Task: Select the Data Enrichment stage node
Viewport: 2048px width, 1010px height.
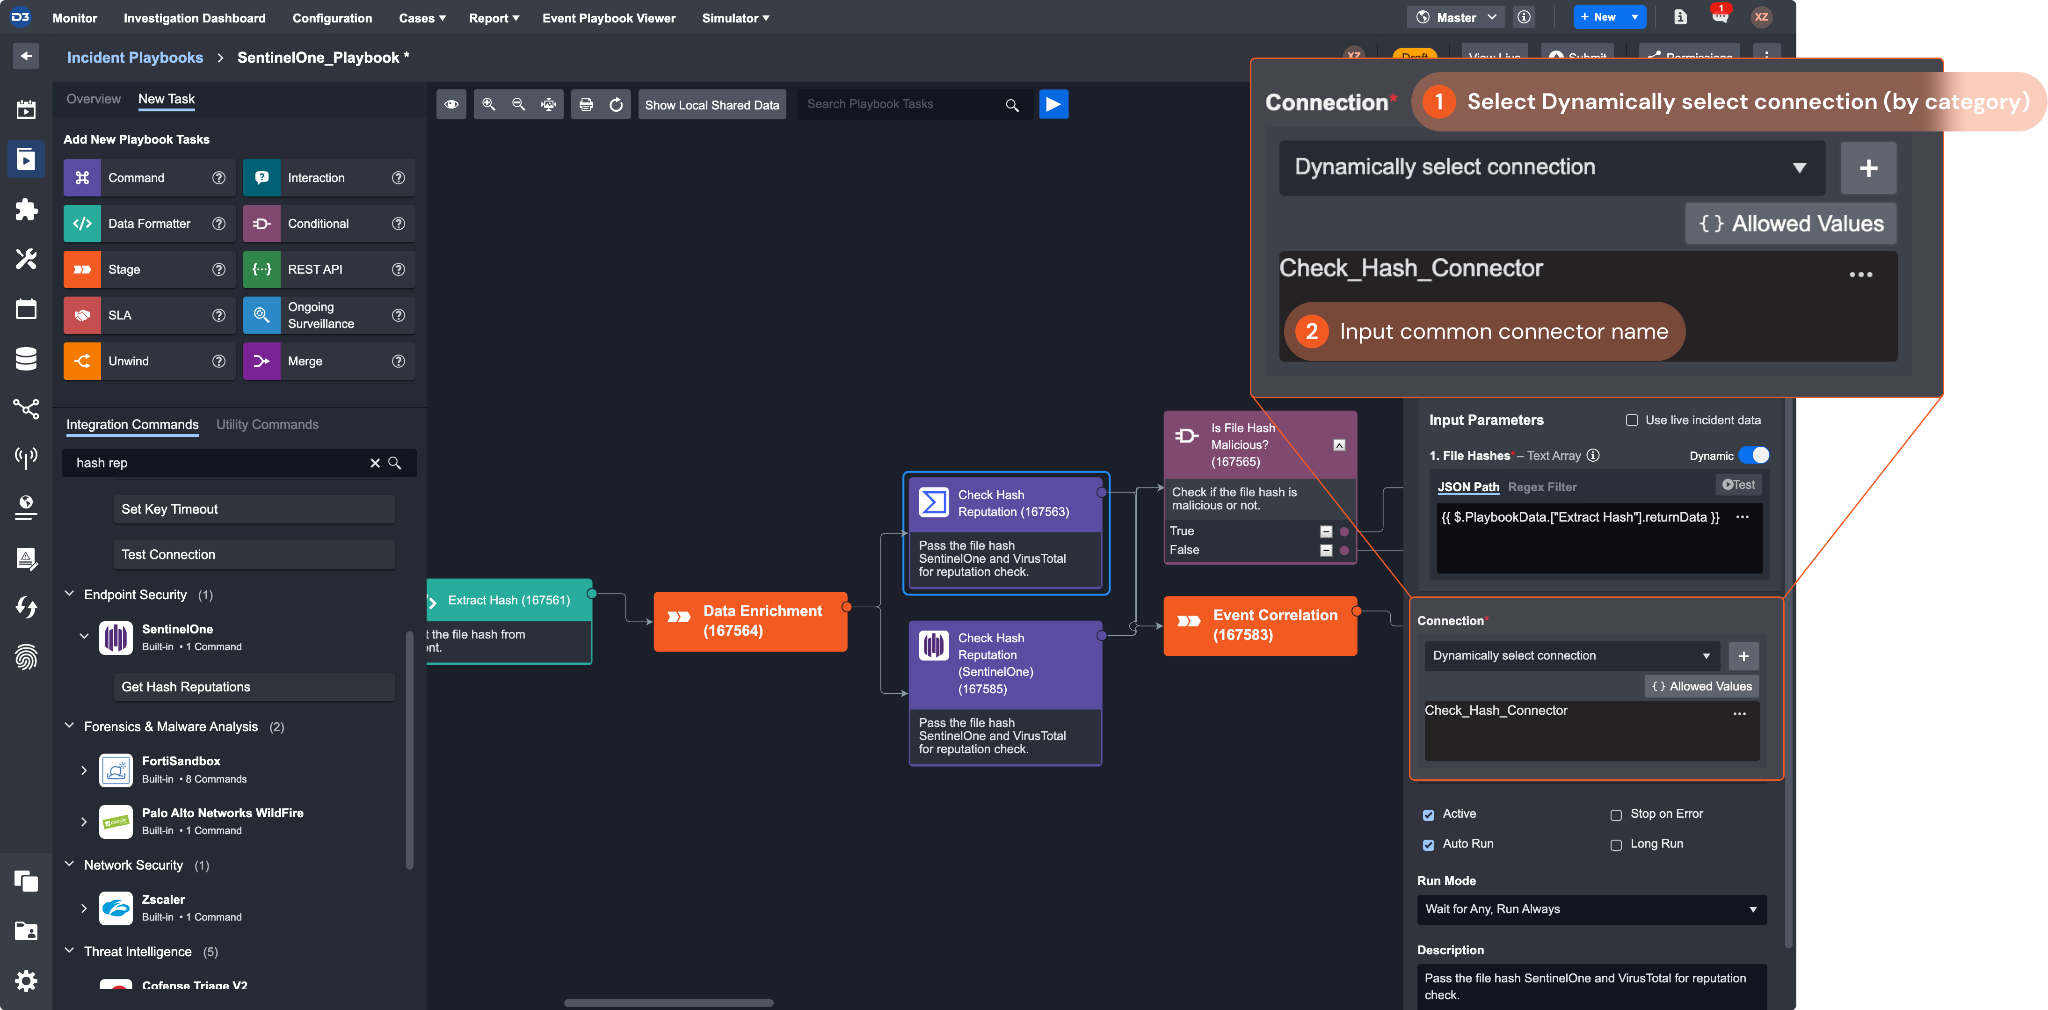Action: pyautogui.click(x=750, y=622)
